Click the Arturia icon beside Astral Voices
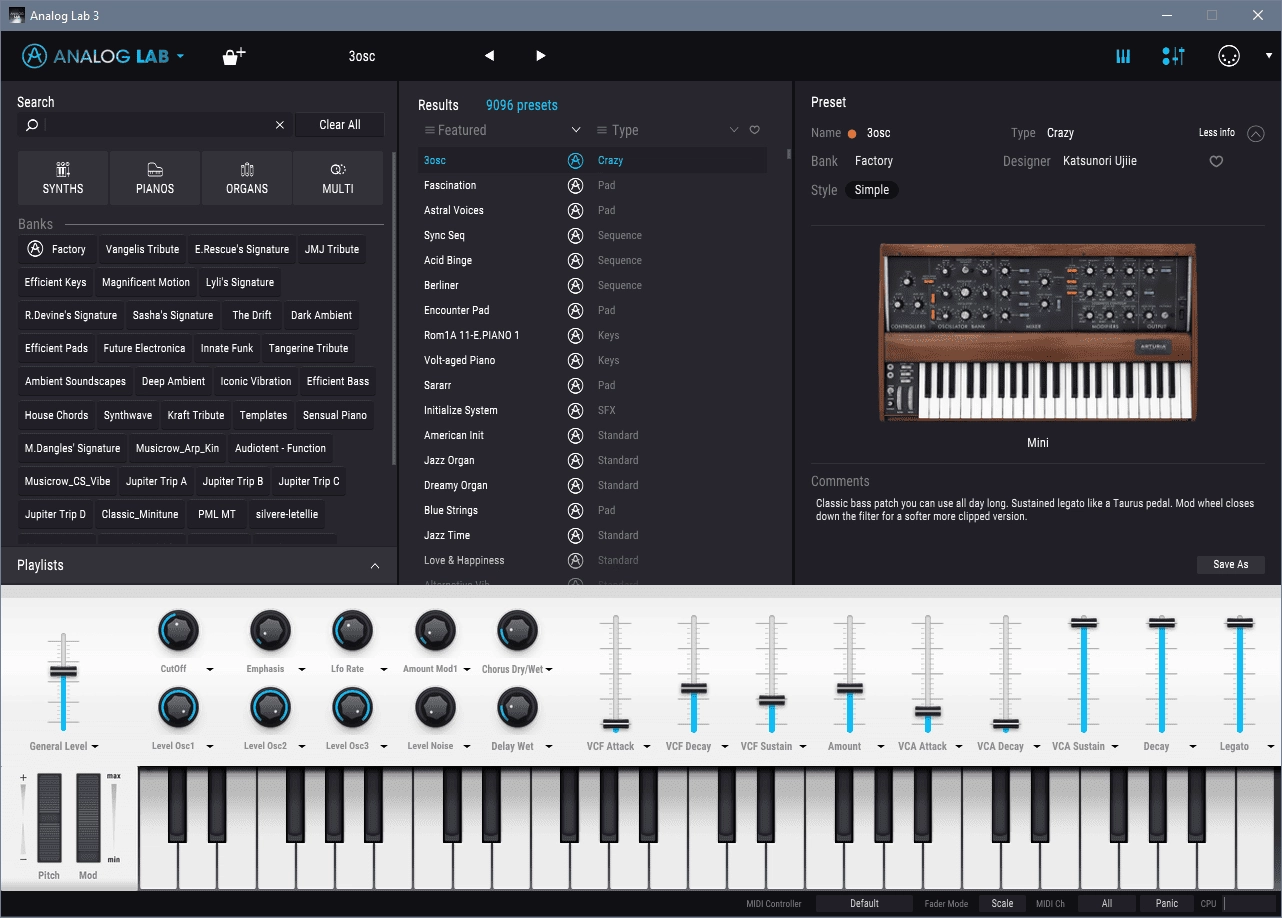The width and height of the screenshot is (1282, 918). pyautogui.click(x=575, y=210)
